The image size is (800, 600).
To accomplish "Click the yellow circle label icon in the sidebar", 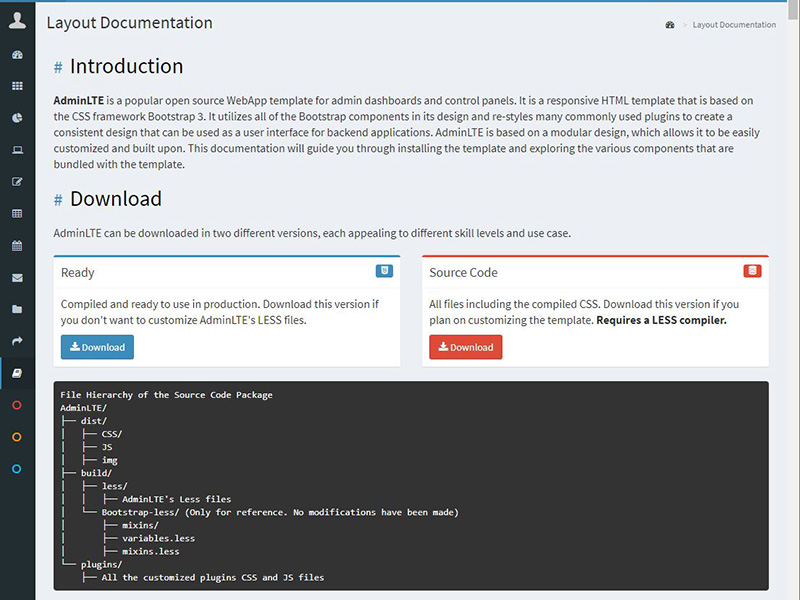I will [x=17, y=437].
